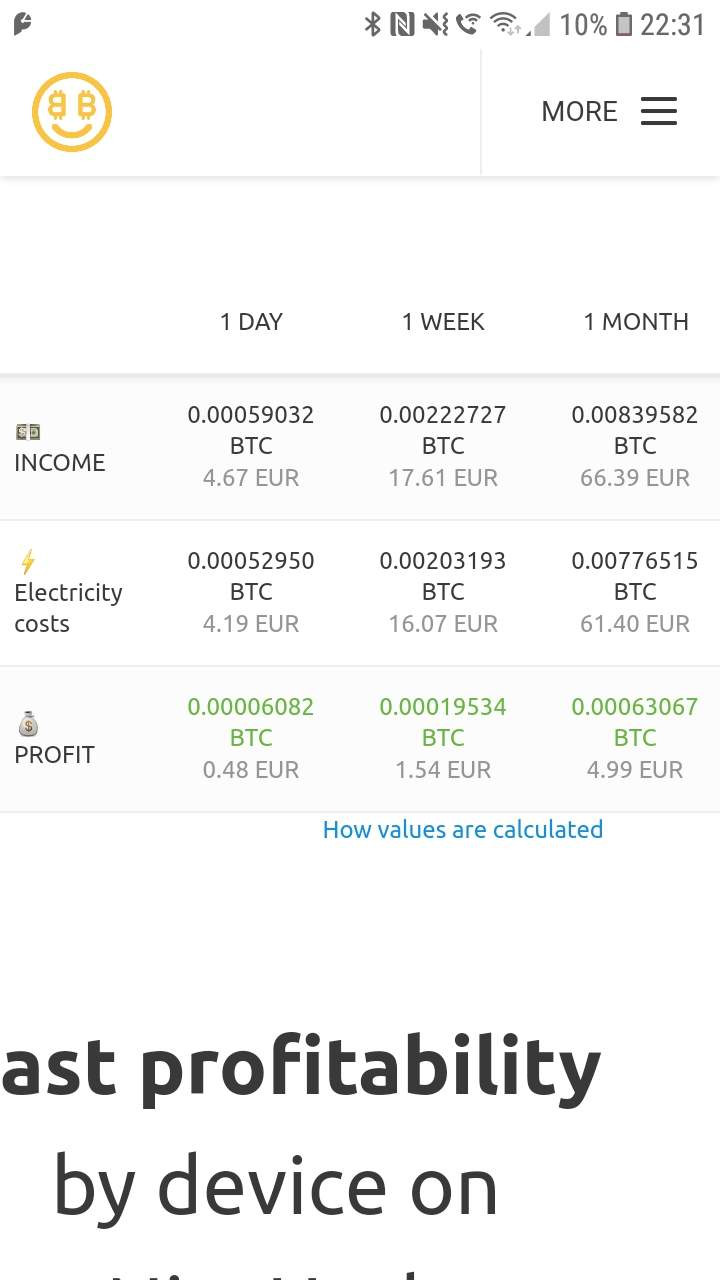Tap the 1 day income BTC value
The height and width of the screenshot is (1280, 720).
251,415
